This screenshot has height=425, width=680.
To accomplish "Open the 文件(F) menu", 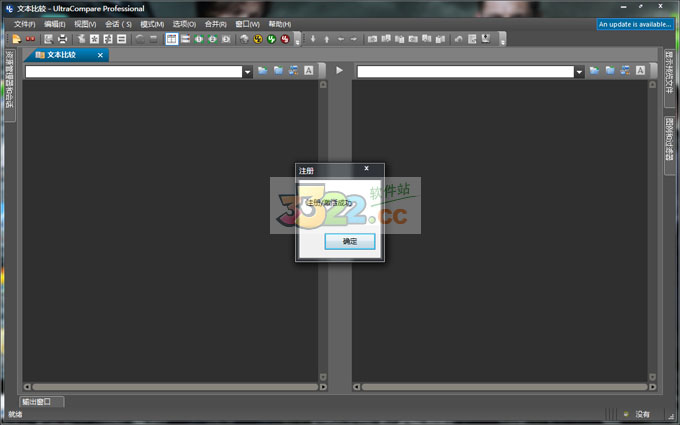I will 25,24.
